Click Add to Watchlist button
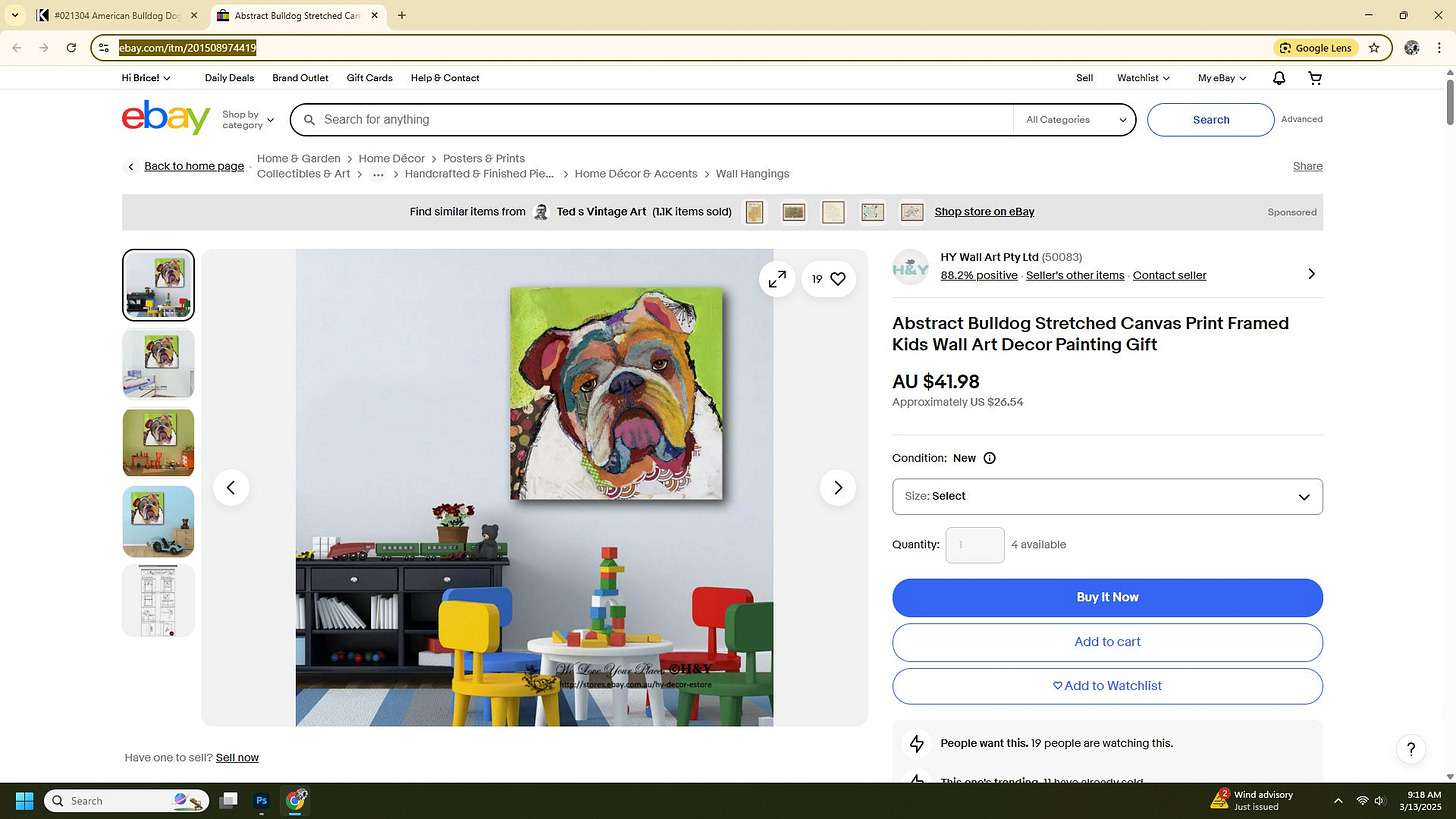 [1107, 686]
